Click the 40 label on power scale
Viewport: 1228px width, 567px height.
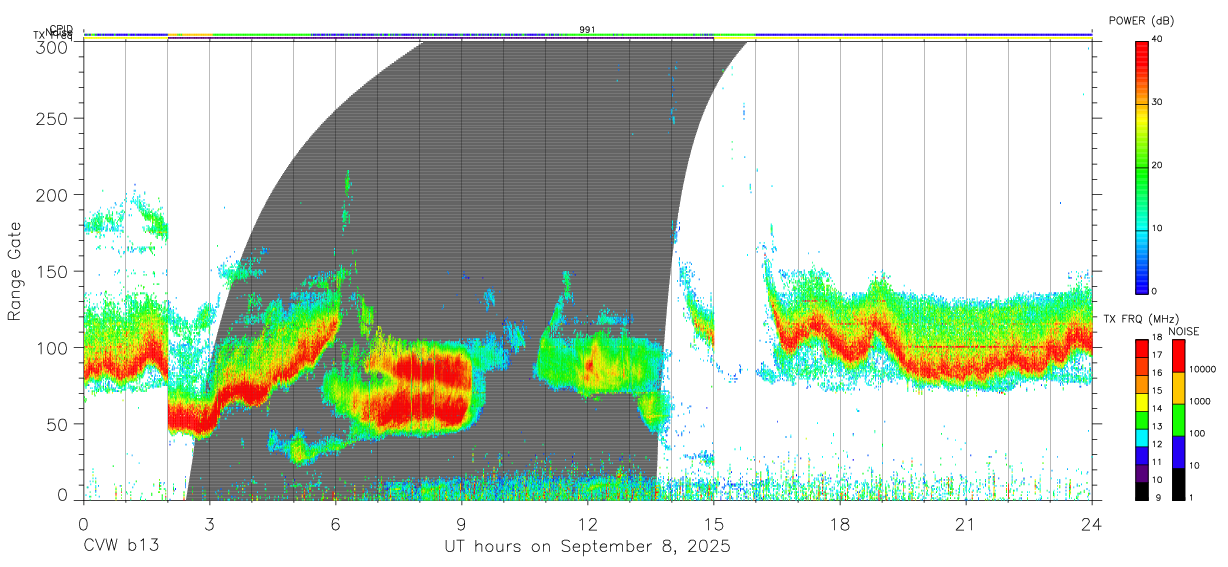coord(1158,39)
